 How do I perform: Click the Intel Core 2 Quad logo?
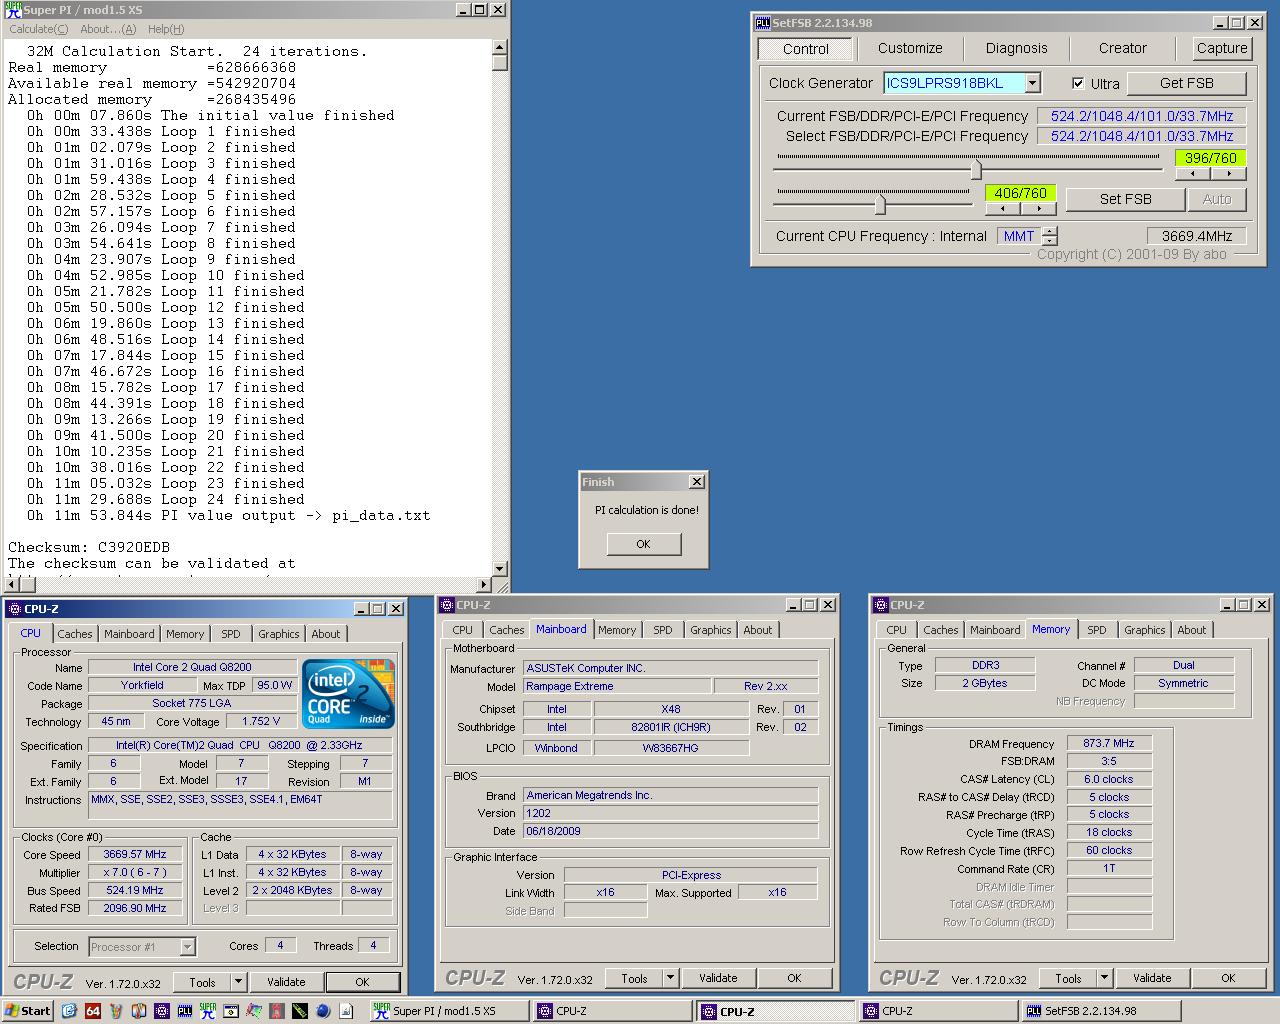(x=348, y=694)
